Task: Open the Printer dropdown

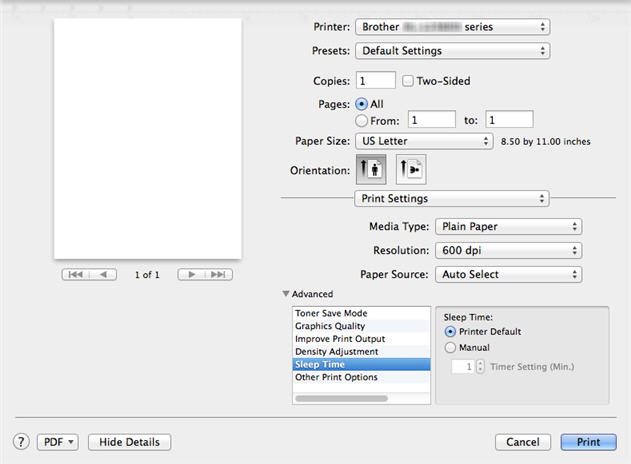Action: [453, 27]
